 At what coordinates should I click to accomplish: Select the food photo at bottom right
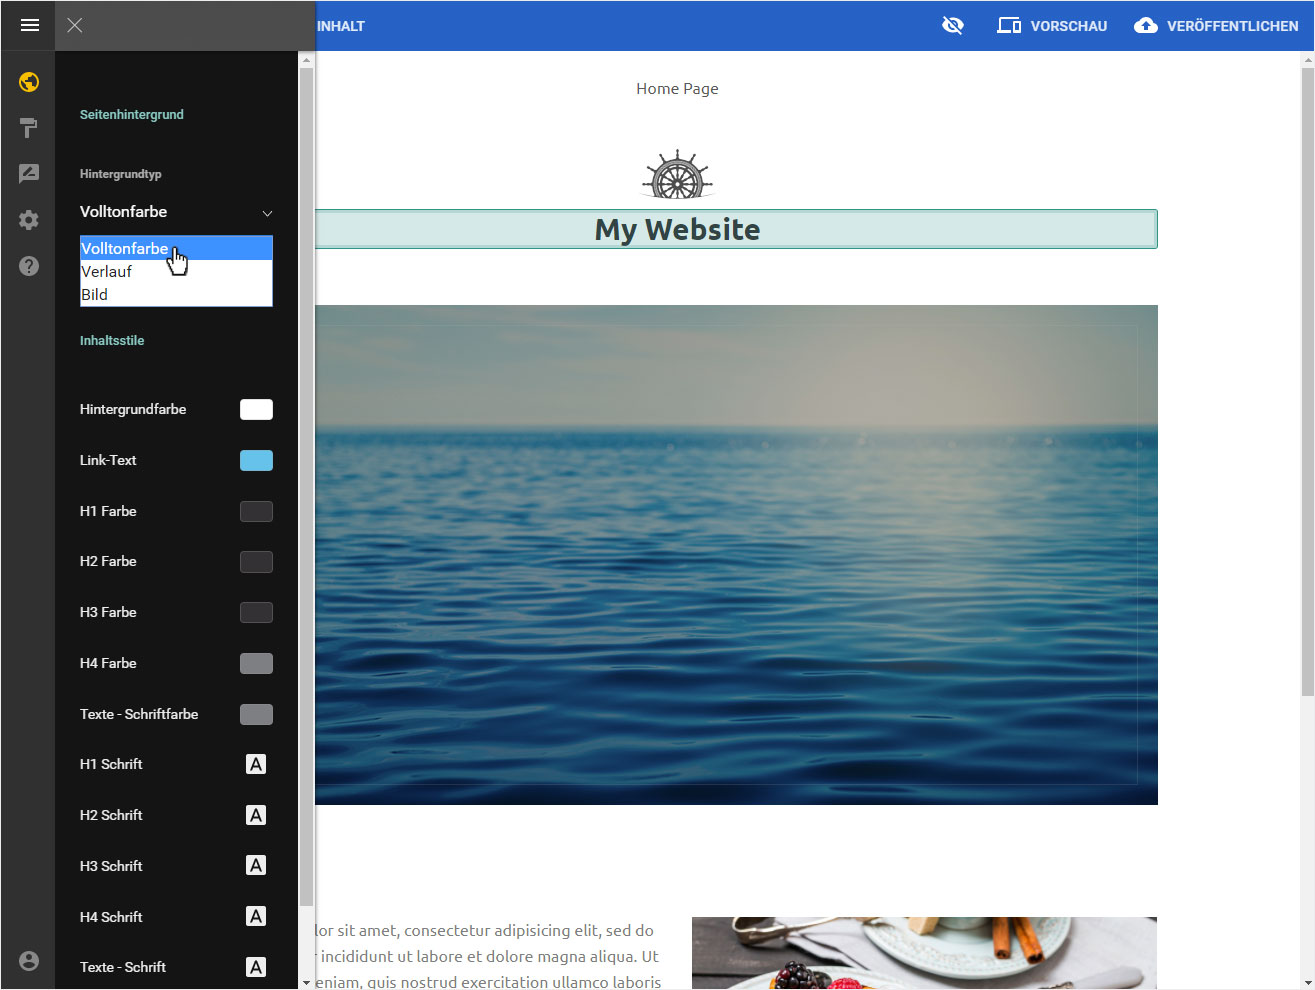point(924,953)
